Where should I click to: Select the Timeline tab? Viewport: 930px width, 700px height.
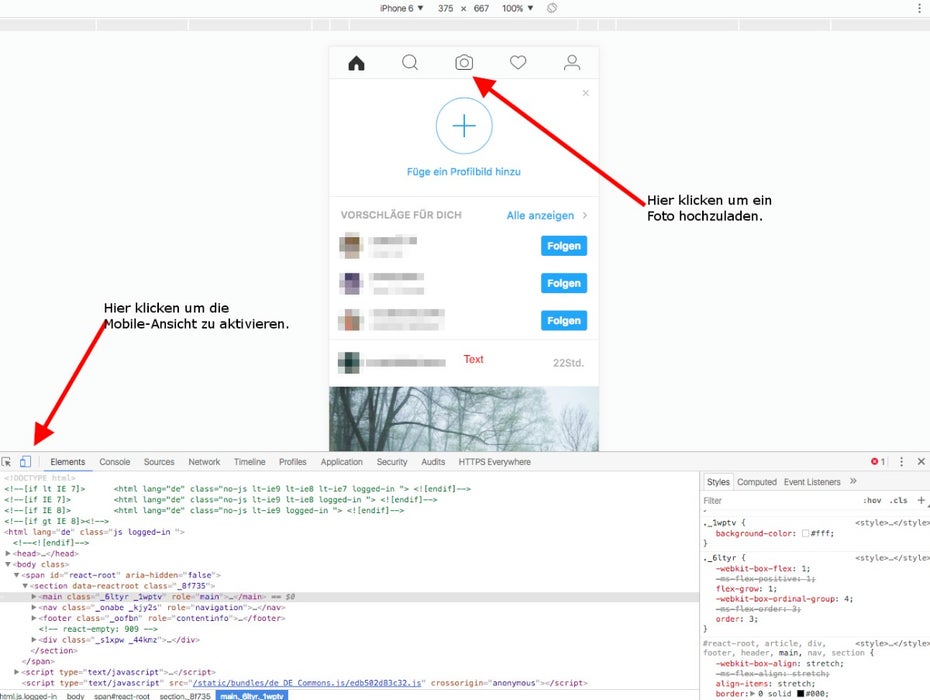coord(249,462)
